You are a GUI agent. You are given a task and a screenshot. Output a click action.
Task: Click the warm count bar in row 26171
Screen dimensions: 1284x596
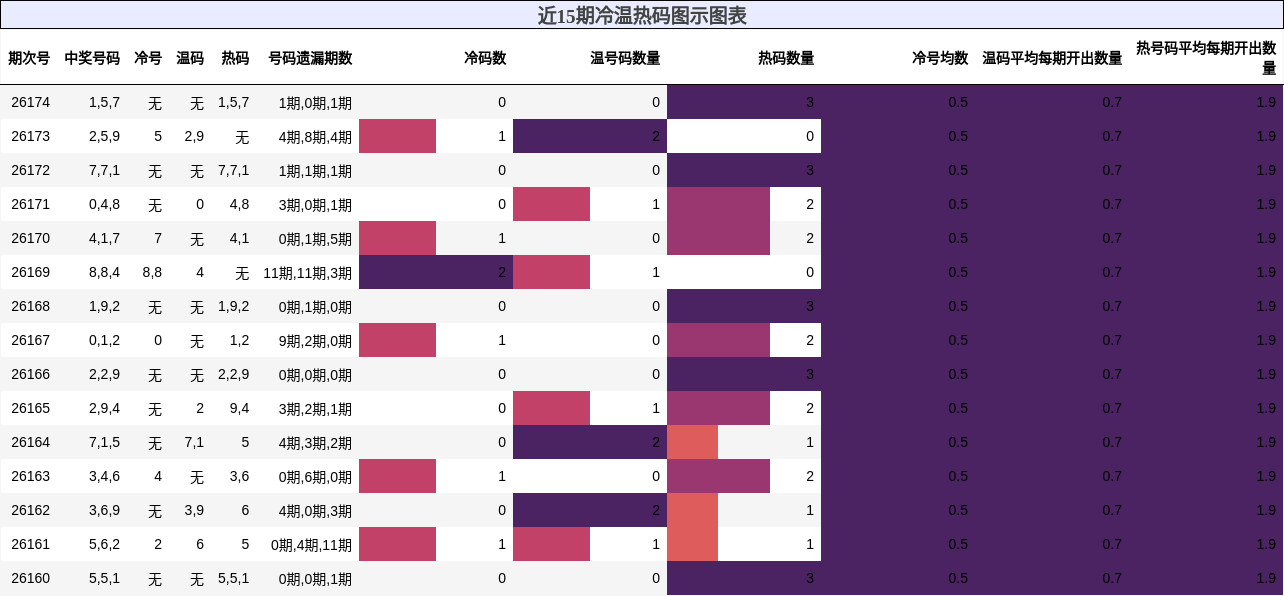551,204
